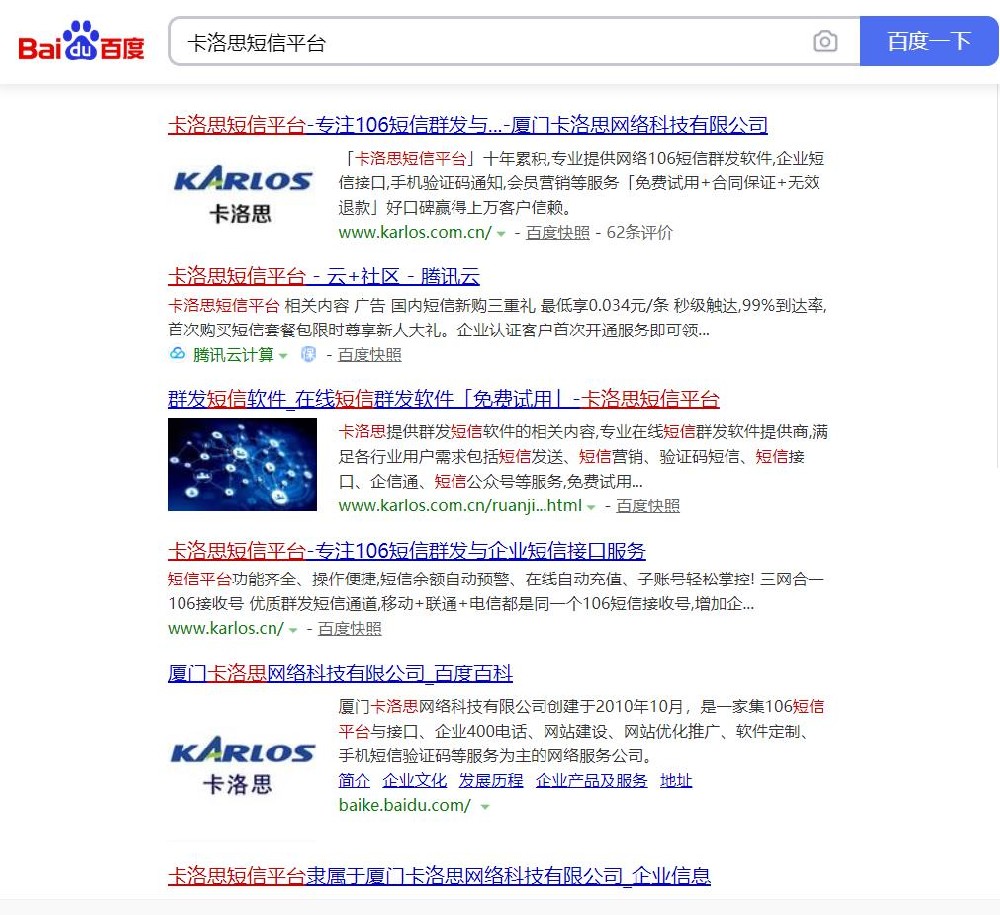Open 百度快照 for www.karlos.cn/ result

[x=349, y=629]
